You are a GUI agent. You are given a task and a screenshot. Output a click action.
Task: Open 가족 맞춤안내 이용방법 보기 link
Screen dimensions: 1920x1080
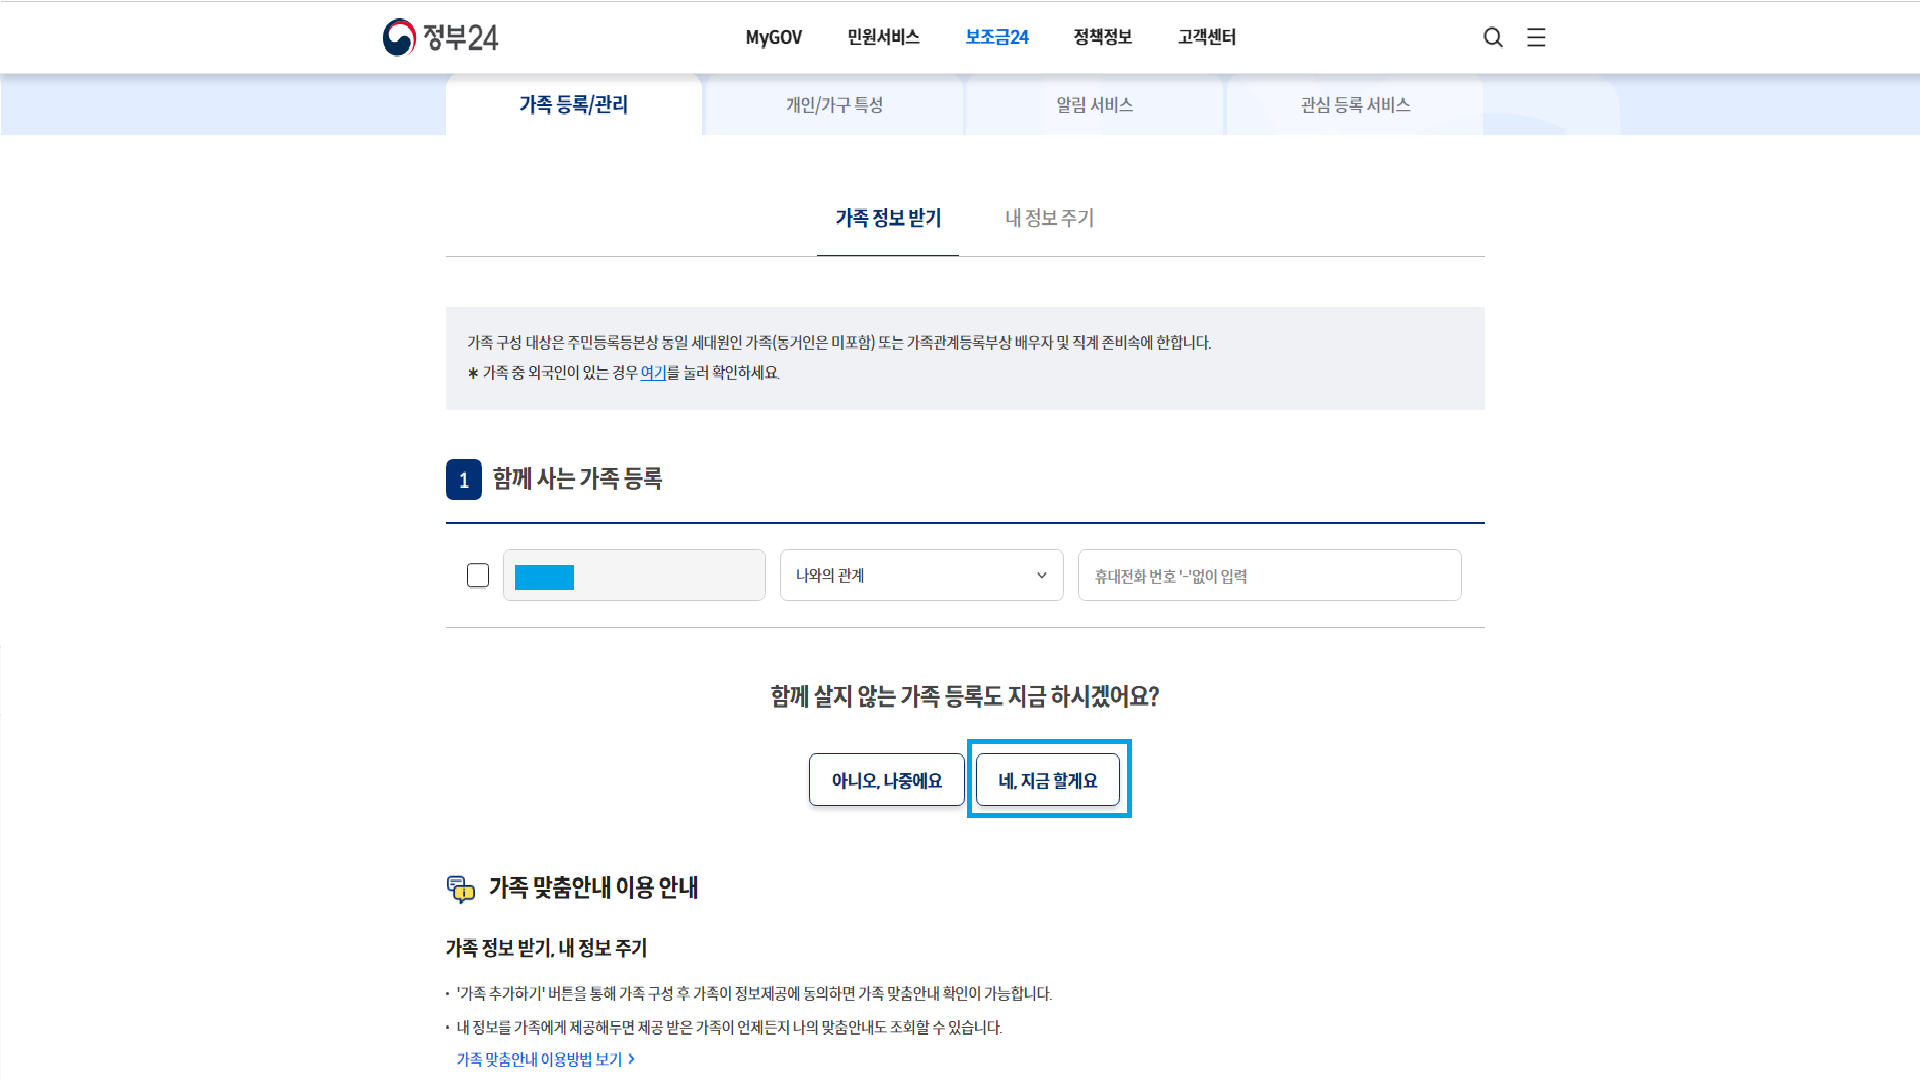coord(539,1059)
